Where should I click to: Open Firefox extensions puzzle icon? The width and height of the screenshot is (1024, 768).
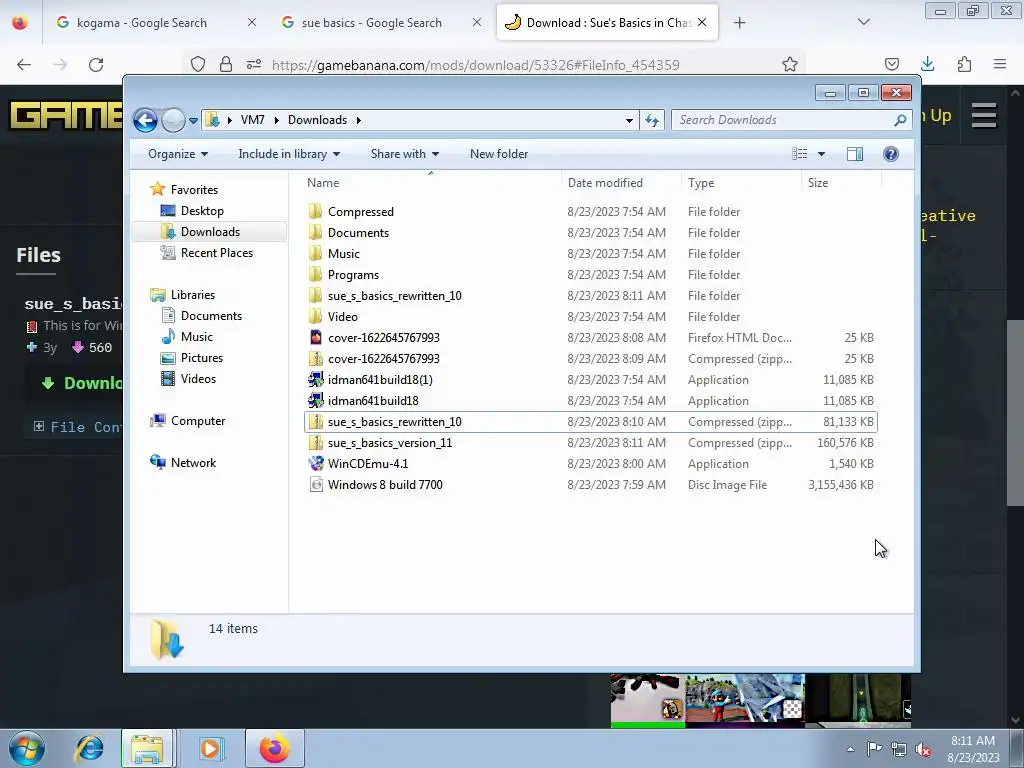pos(964,64)
